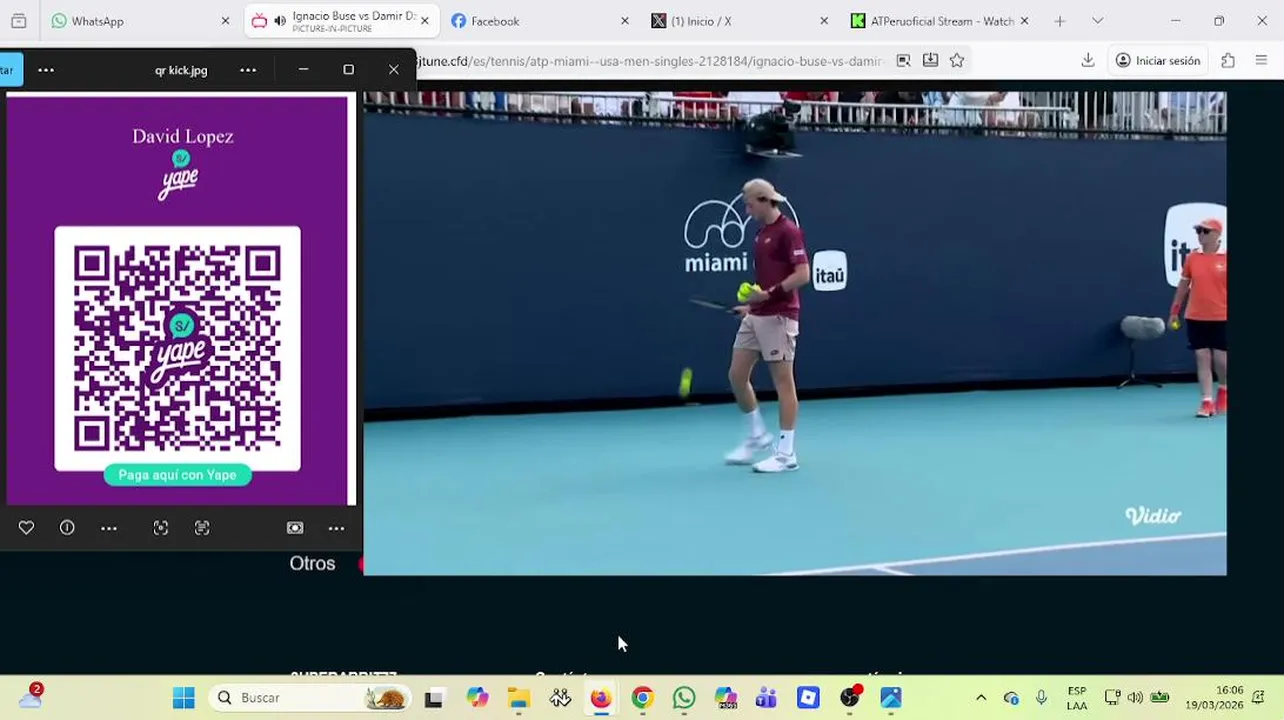This screenshot has height=720, width=1284.
Task: Click the microphone tray icon
Action: click(x=1041, y=698)
